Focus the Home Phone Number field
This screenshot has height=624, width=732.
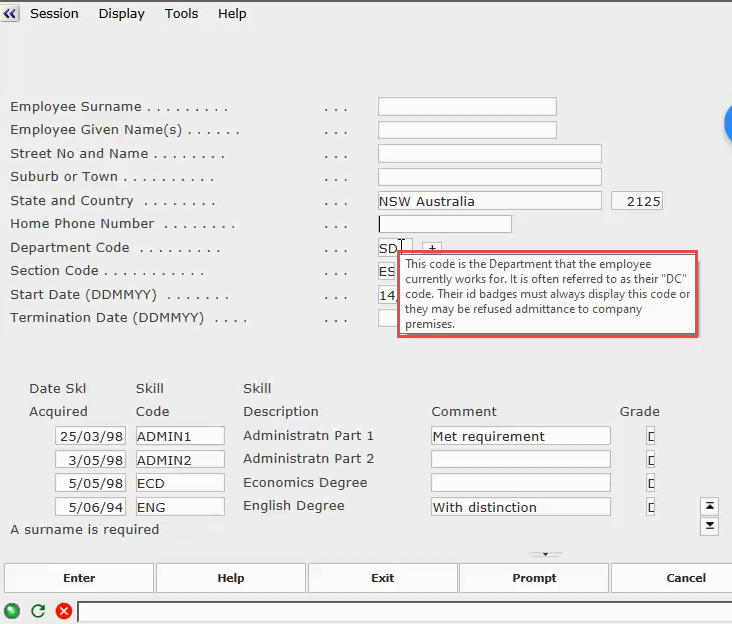pos(445,224)
